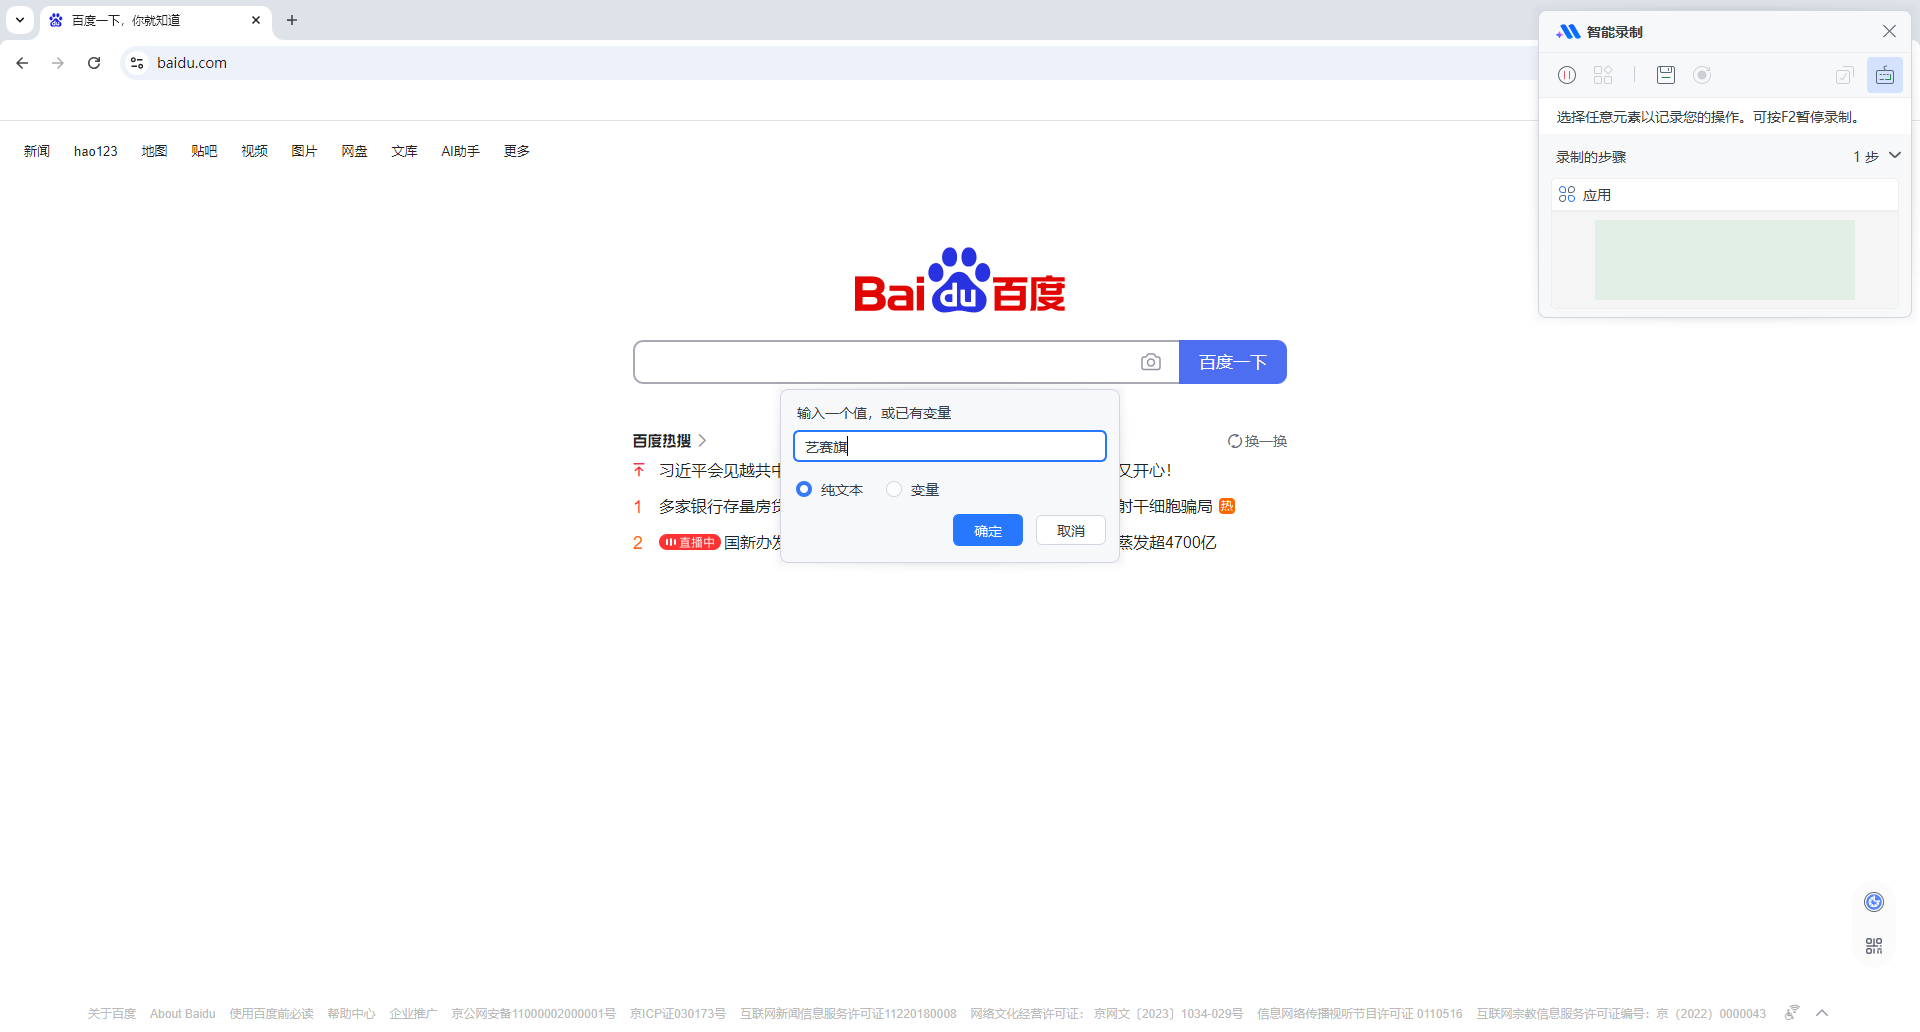Select the 纯文本 radio option
This screenshot has width=1920, height=1032.
coord(804,490)
